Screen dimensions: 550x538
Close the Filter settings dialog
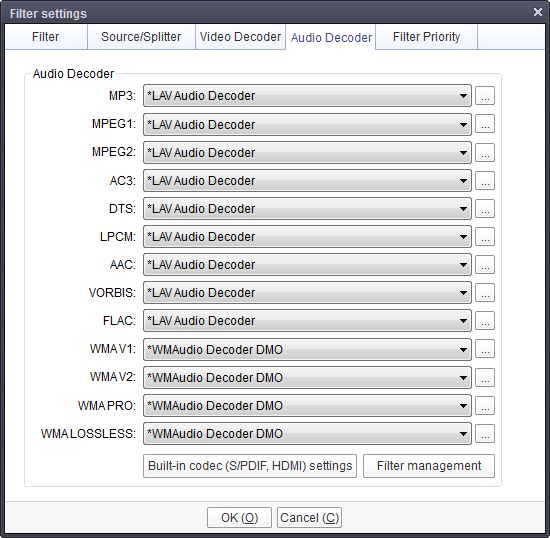538,12
